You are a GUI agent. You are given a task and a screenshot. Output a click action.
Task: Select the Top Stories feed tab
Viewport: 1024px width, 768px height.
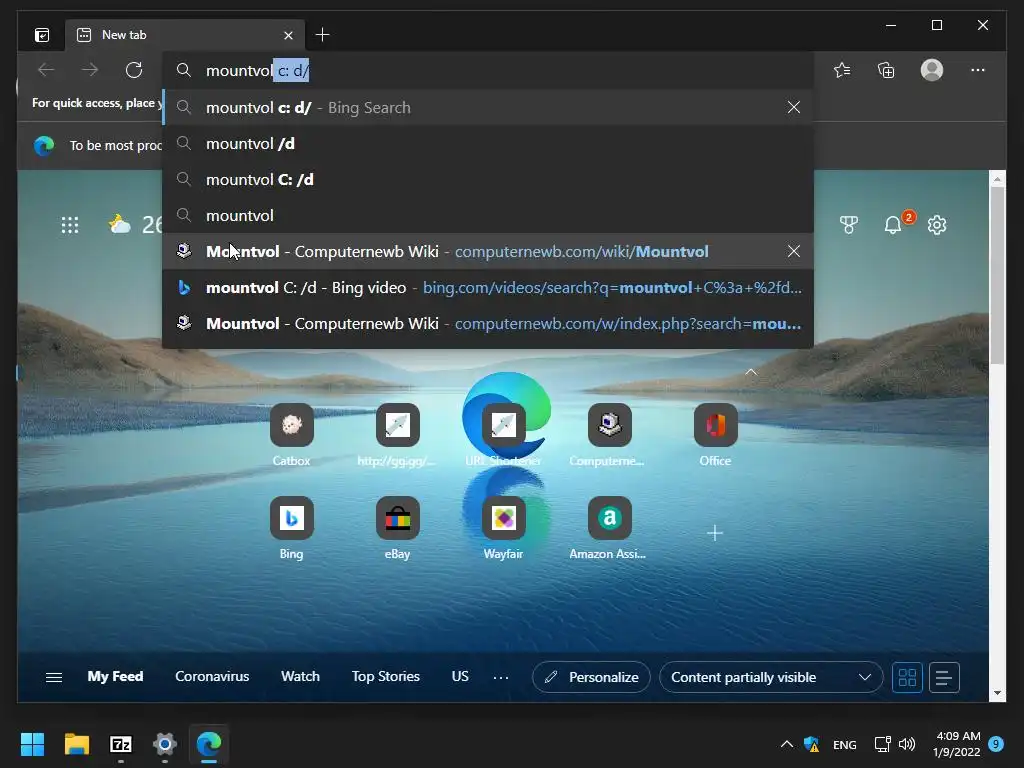pyautogui.click(x=386, y=677)
